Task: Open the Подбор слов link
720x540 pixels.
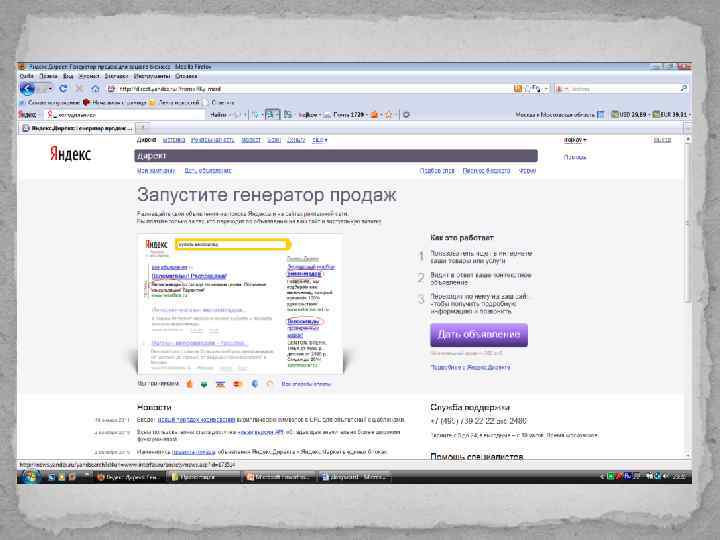Action: point(437,171)
